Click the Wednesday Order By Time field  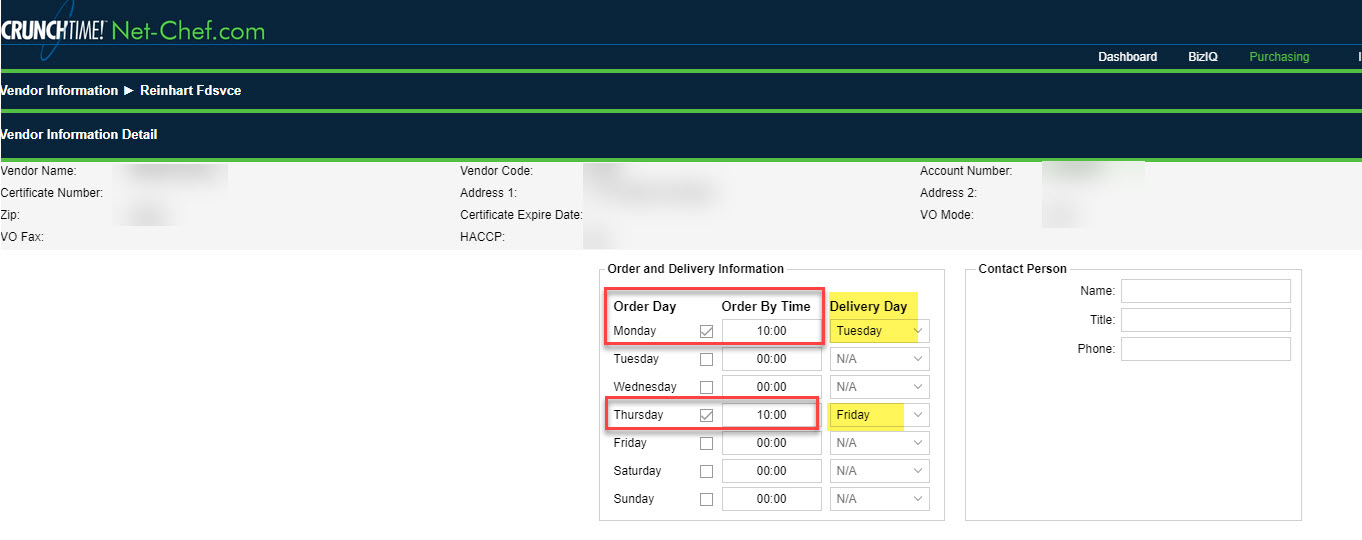click(771, 387)
